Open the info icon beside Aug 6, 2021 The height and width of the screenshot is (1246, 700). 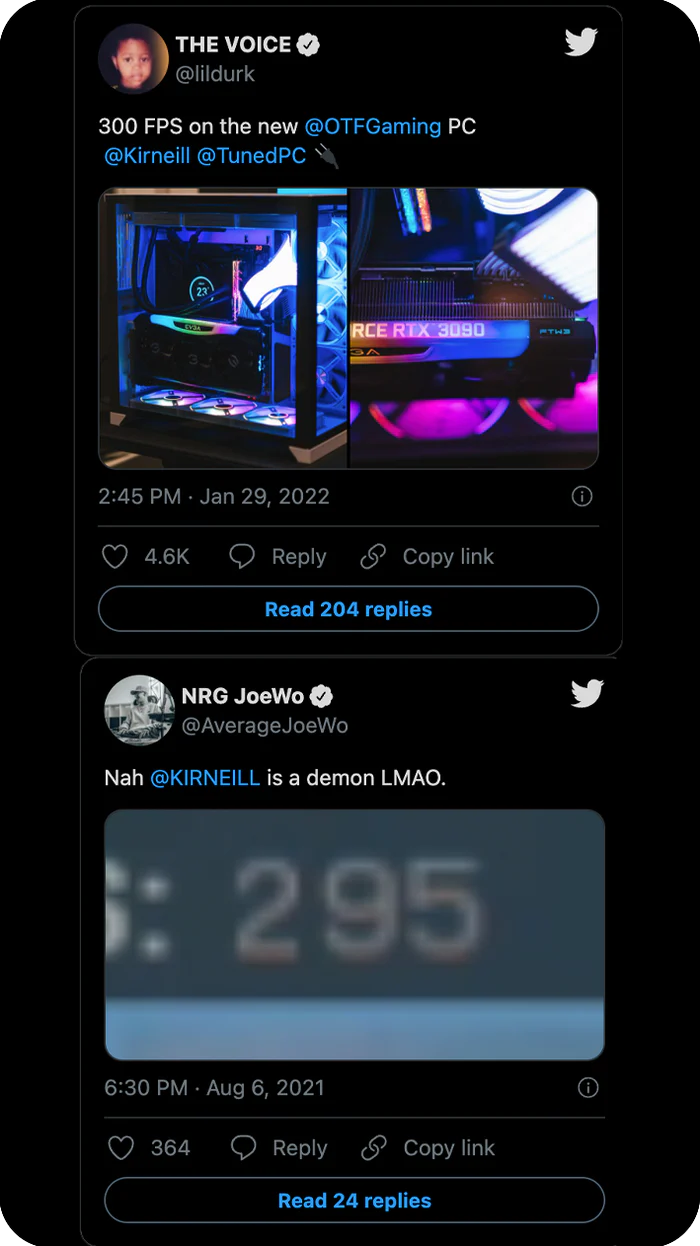(588, 1088)
